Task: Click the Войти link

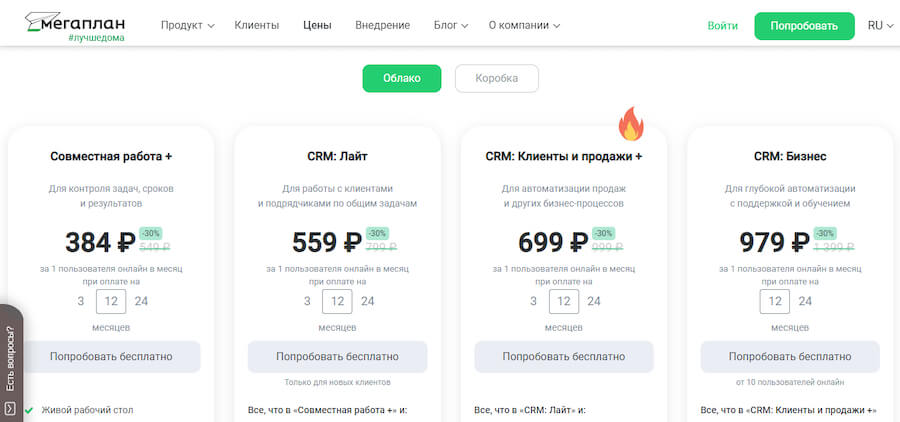Action: [x=722, y=26]
